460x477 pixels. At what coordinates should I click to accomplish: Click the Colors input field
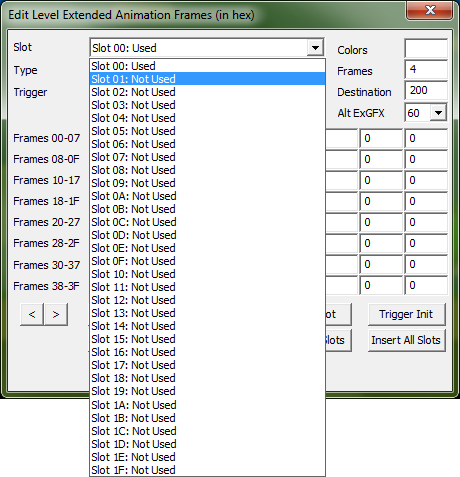point(426,49)
